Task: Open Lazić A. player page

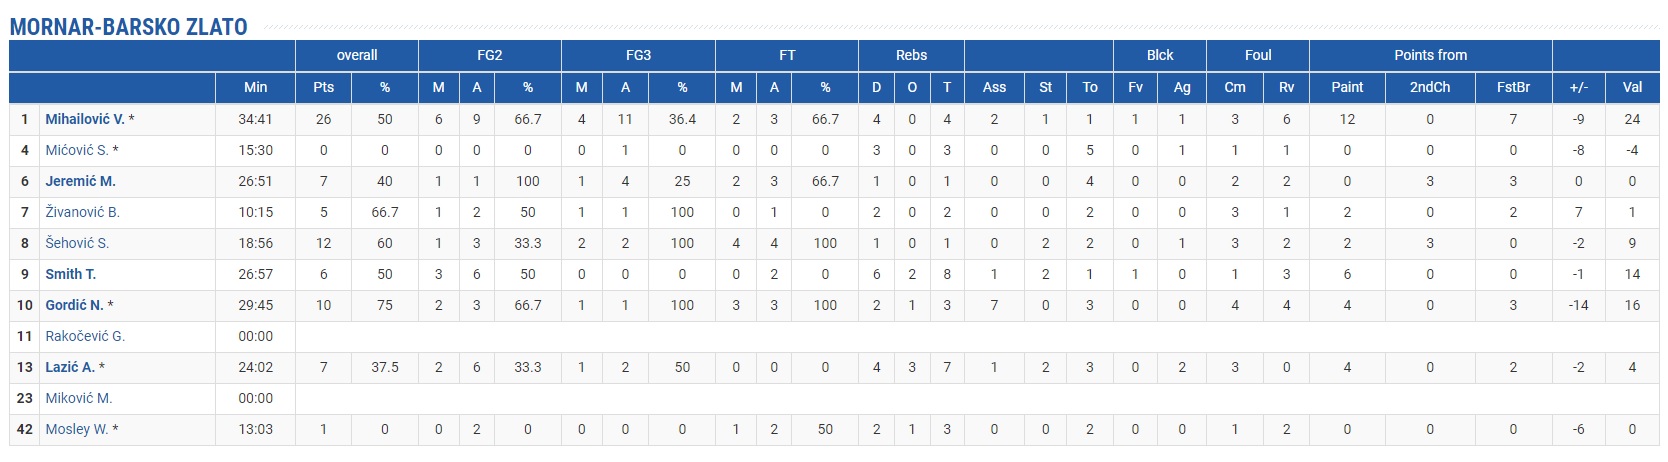Action: 70,367
